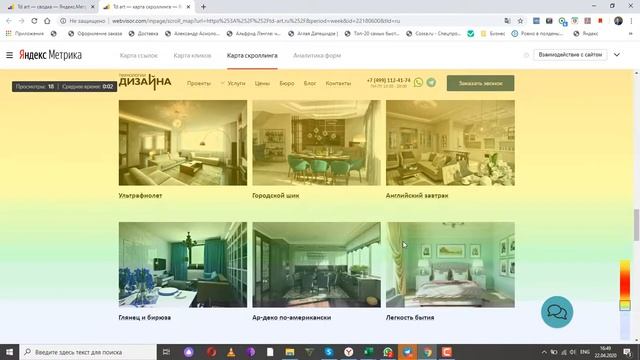This screenshot has height=360, width=640.
Task: Bookmark this page with the star icon
Action: pos(520,21)
